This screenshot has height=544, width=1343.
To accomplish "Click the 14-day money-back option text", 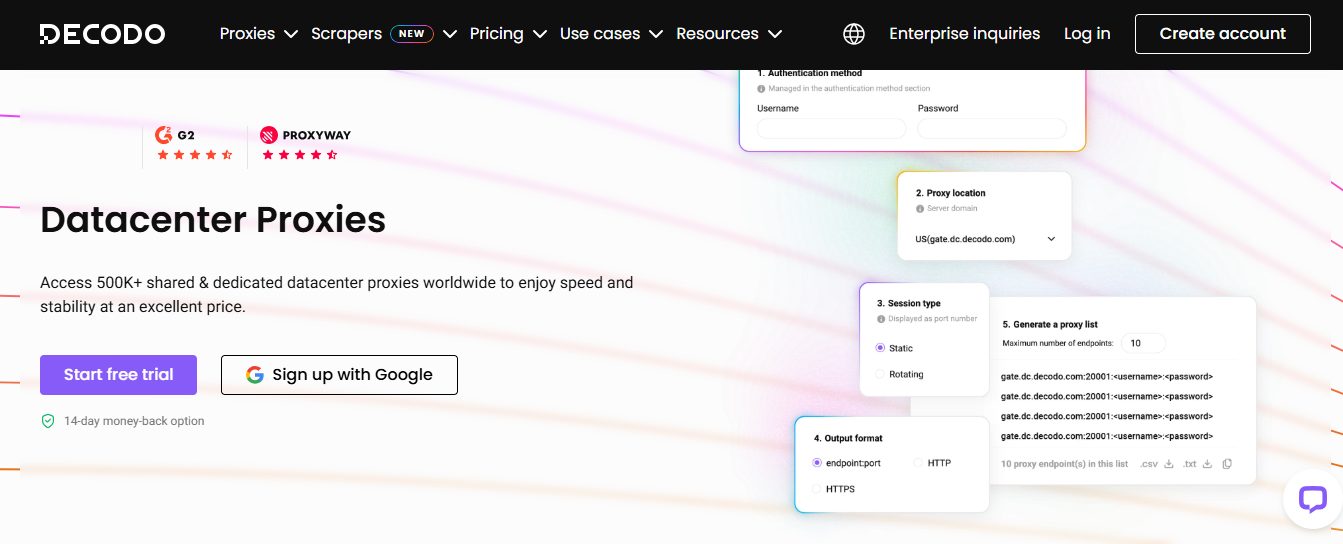I will pos(134,421).
